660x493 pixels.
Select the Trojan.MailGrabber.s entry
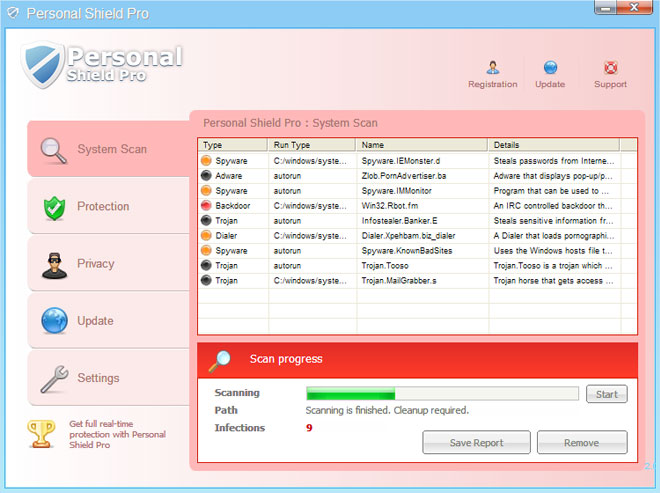[x=399, y=280]
